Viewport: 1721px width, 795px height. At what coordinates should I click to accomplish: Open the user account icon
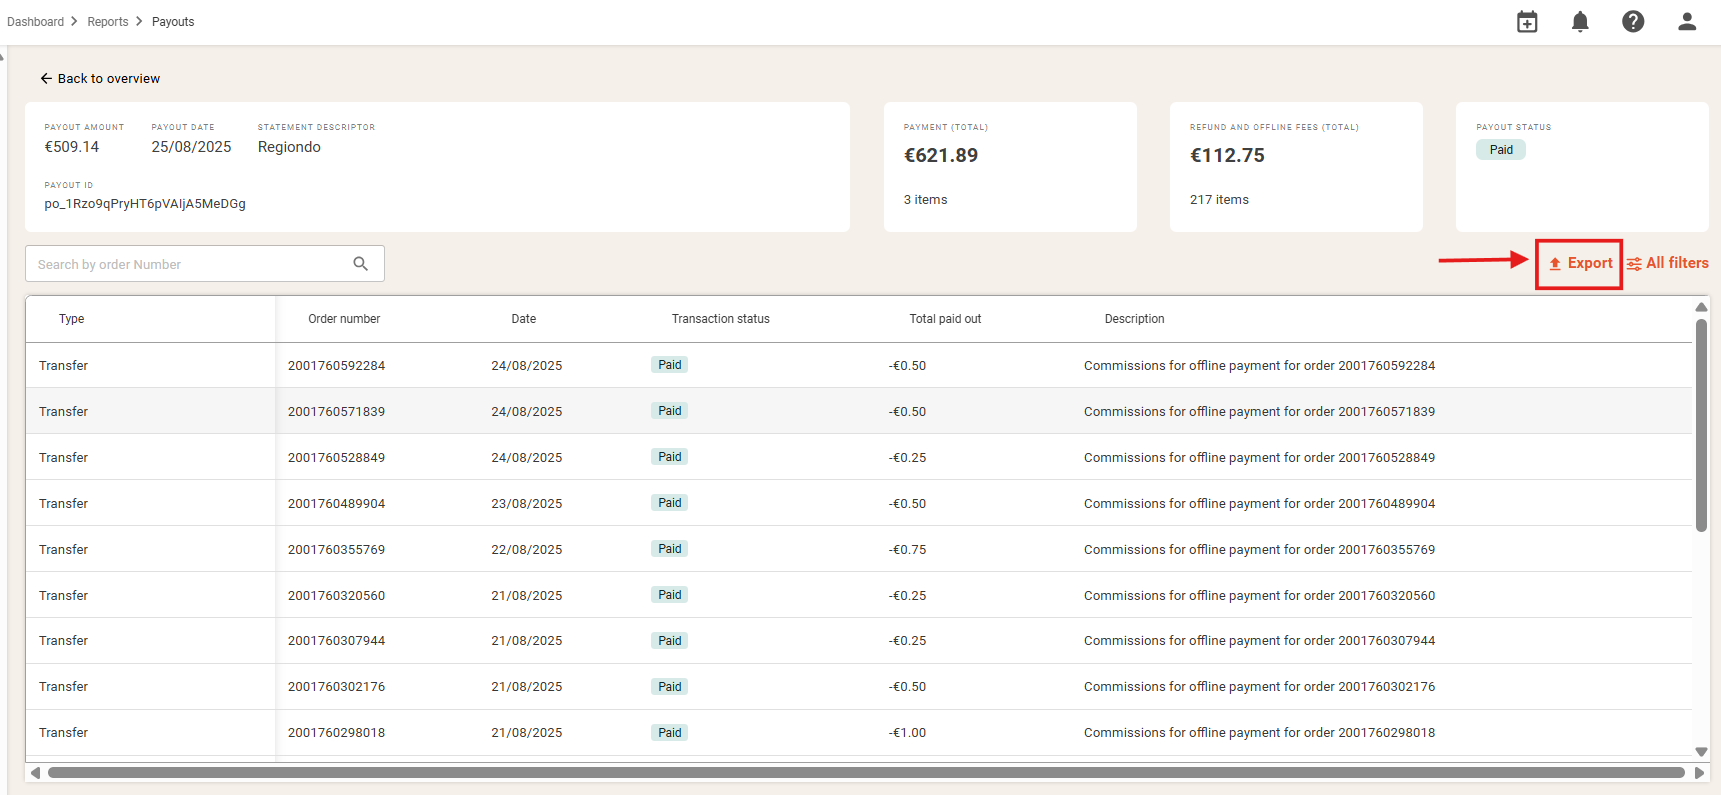pyautogui.click(x=1687, y=22)
